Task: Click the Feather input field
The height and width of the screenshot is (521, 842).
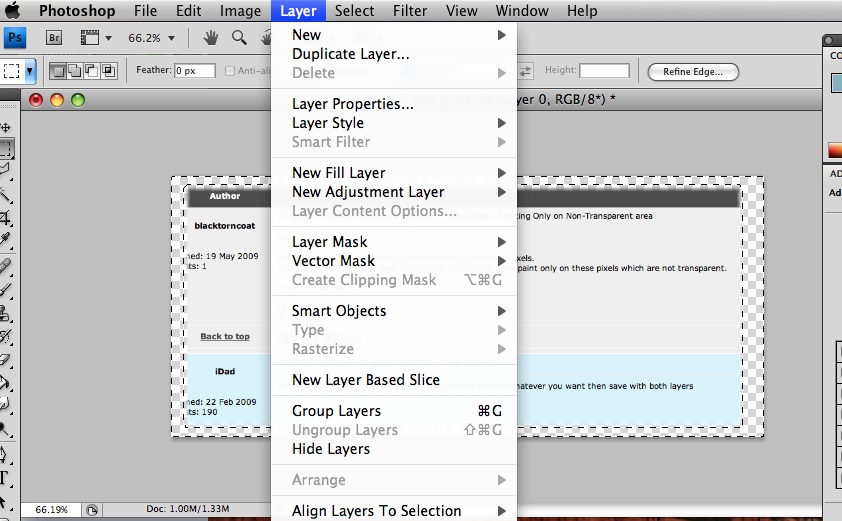Action: pos(196,71)
